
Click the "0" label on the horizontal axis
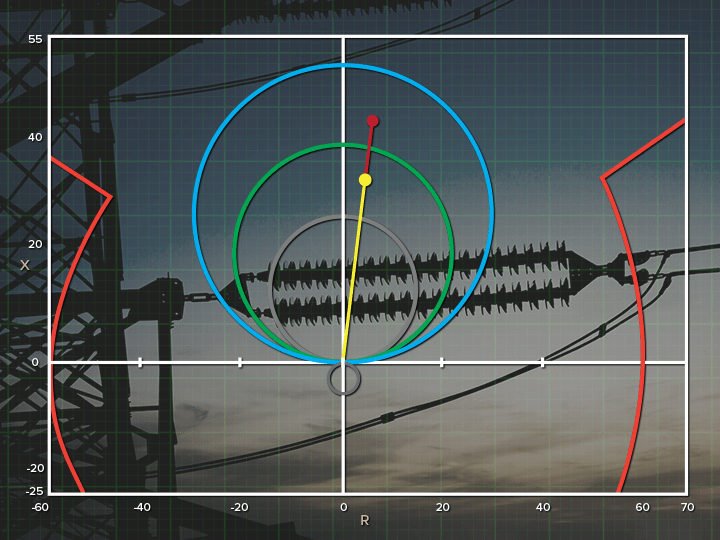click(x=343, y=507)
